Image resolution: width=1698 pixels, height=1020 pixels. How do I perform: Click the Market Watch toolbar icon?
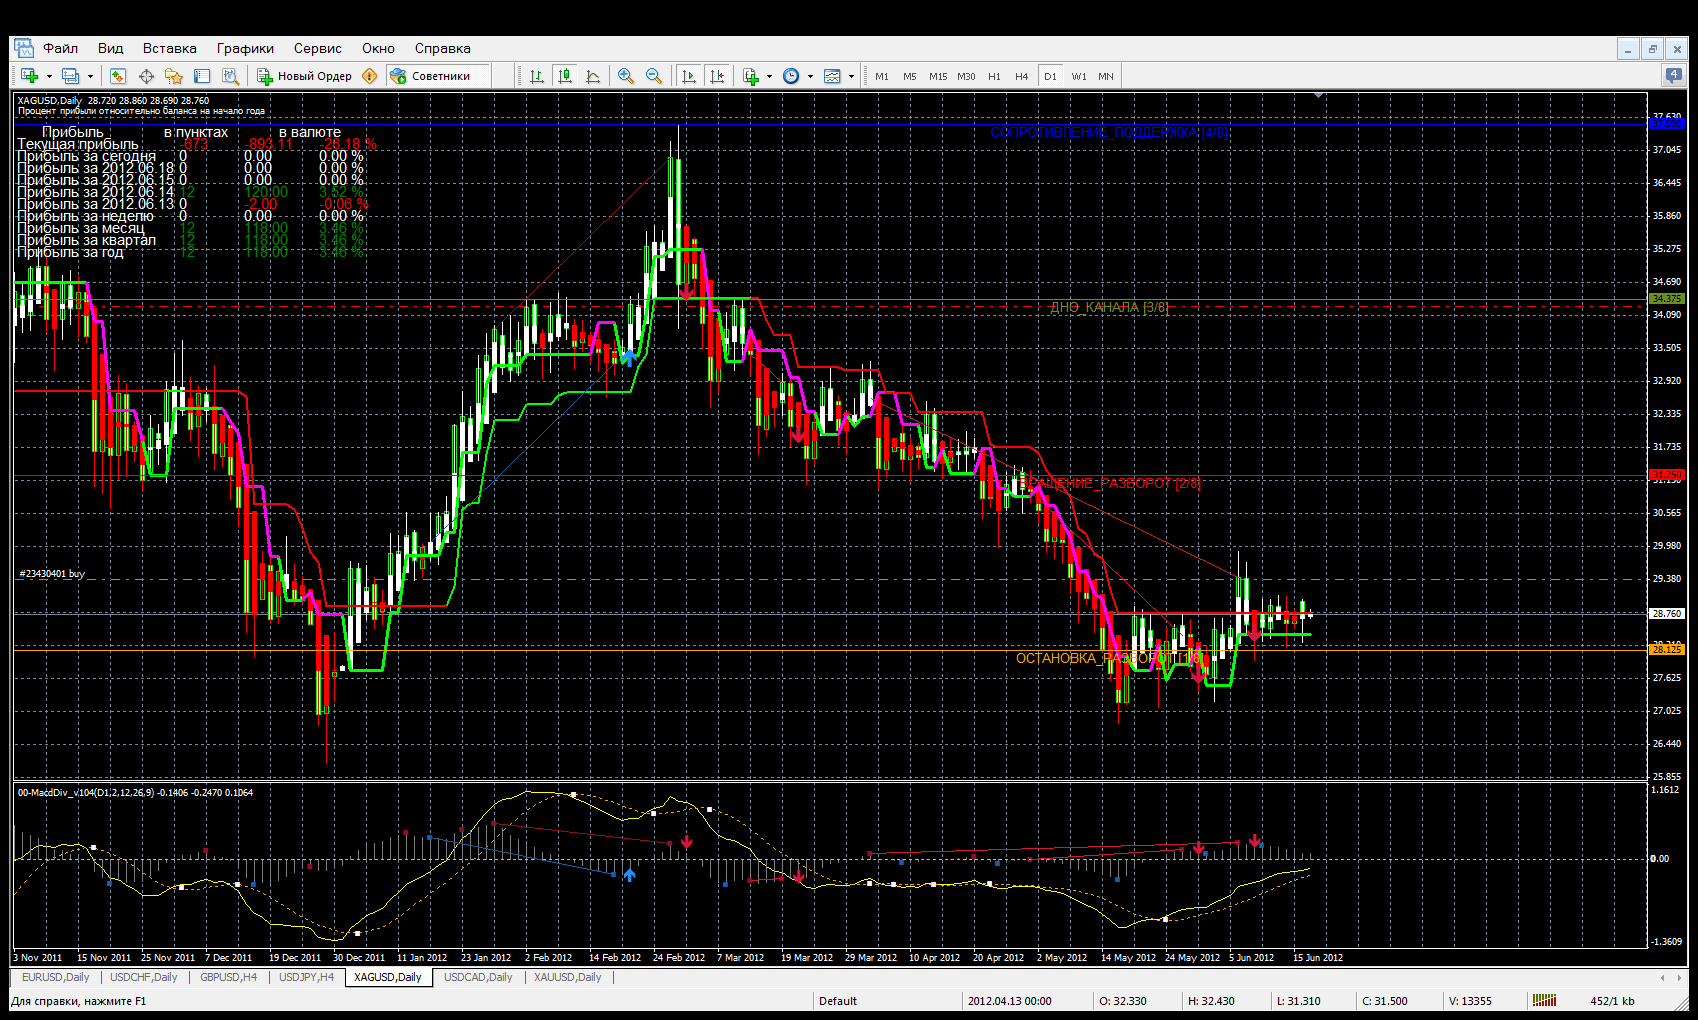tap(118, 76)
